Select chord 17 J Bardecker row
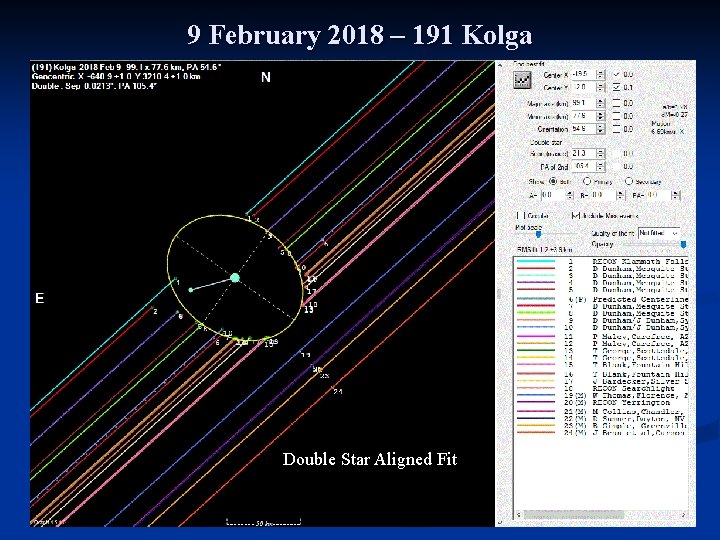The image size is (720, 540). click(601, 381)
